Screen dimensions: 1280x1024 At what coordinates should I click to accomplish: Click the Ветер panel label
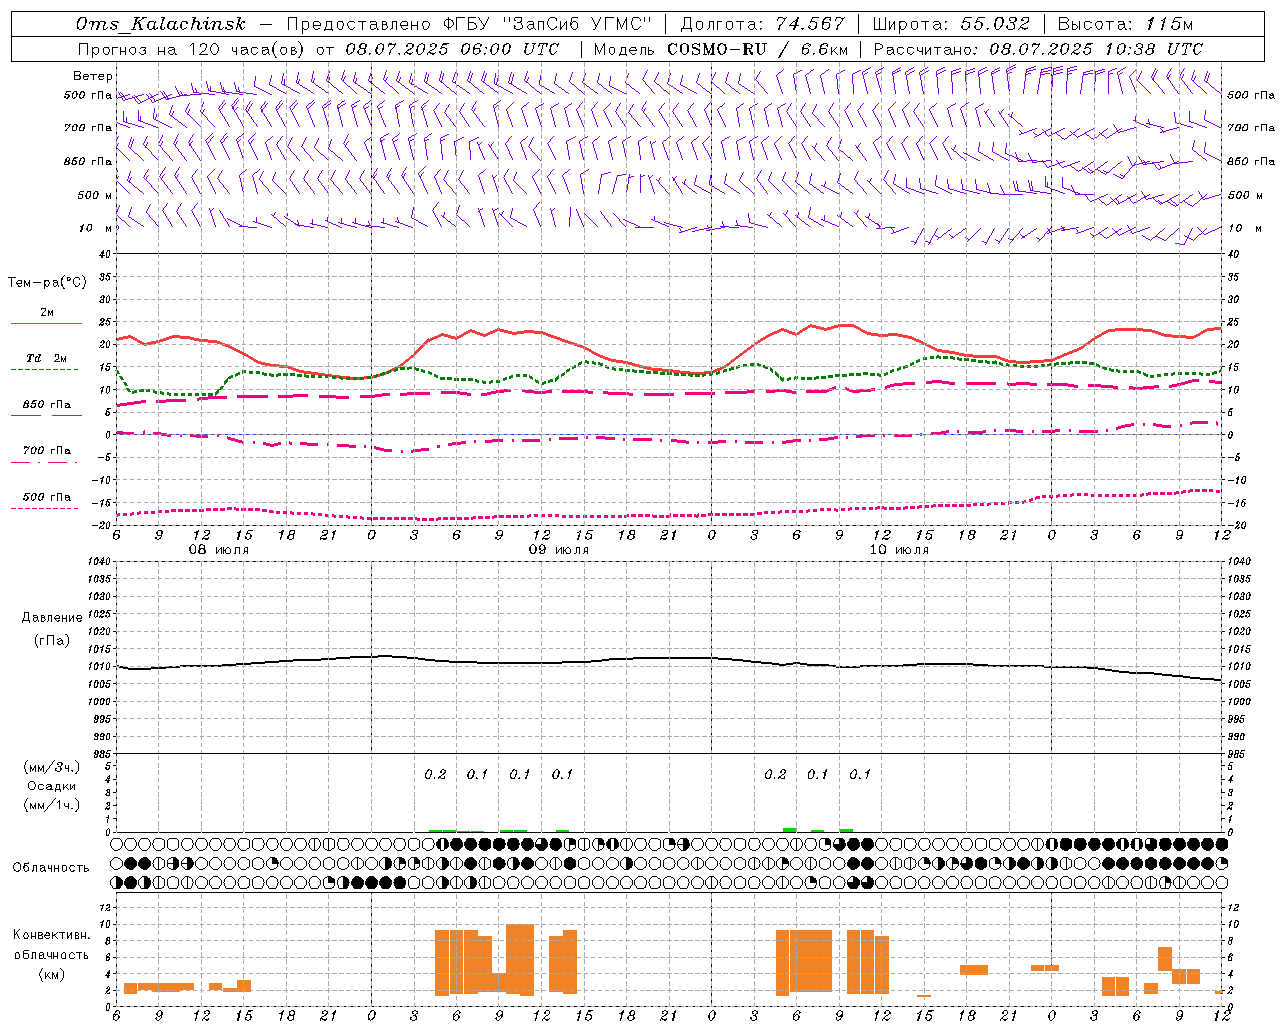click(93, 76)
